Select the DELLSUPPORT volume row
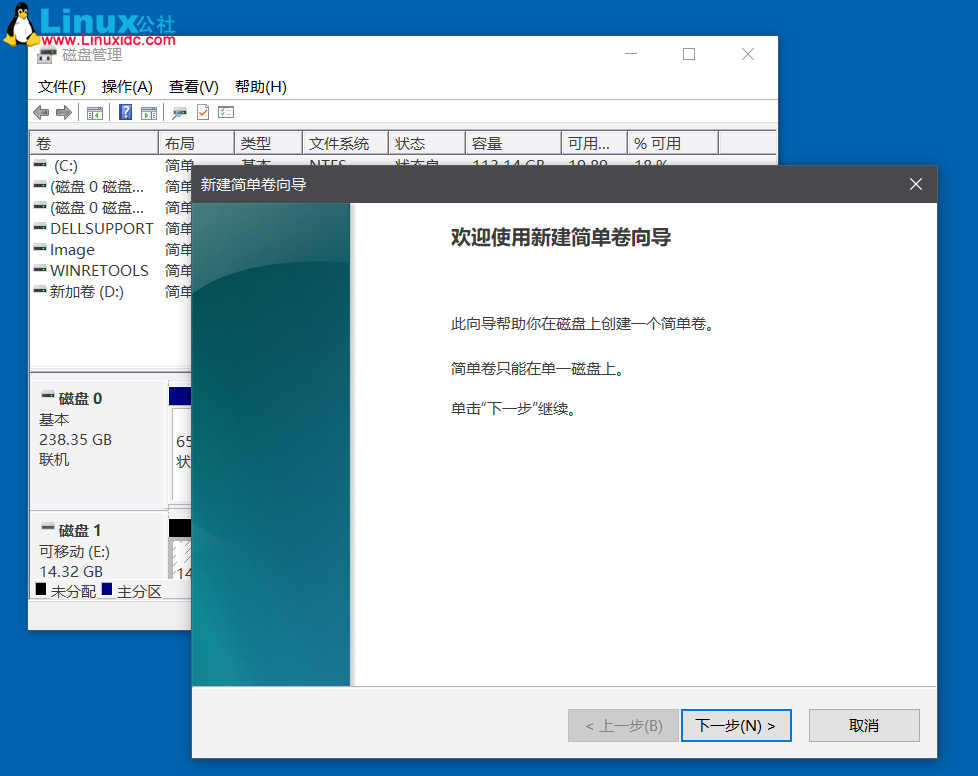Screen dimensions: 978x776 pyautogui.click(x=111, y=229)
